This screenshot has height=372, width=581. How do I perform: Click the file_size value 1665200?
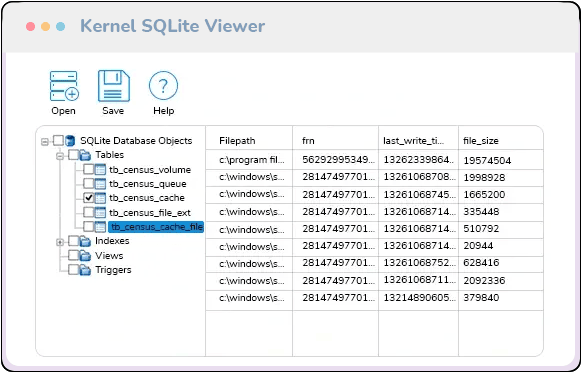tap(484, 195)
